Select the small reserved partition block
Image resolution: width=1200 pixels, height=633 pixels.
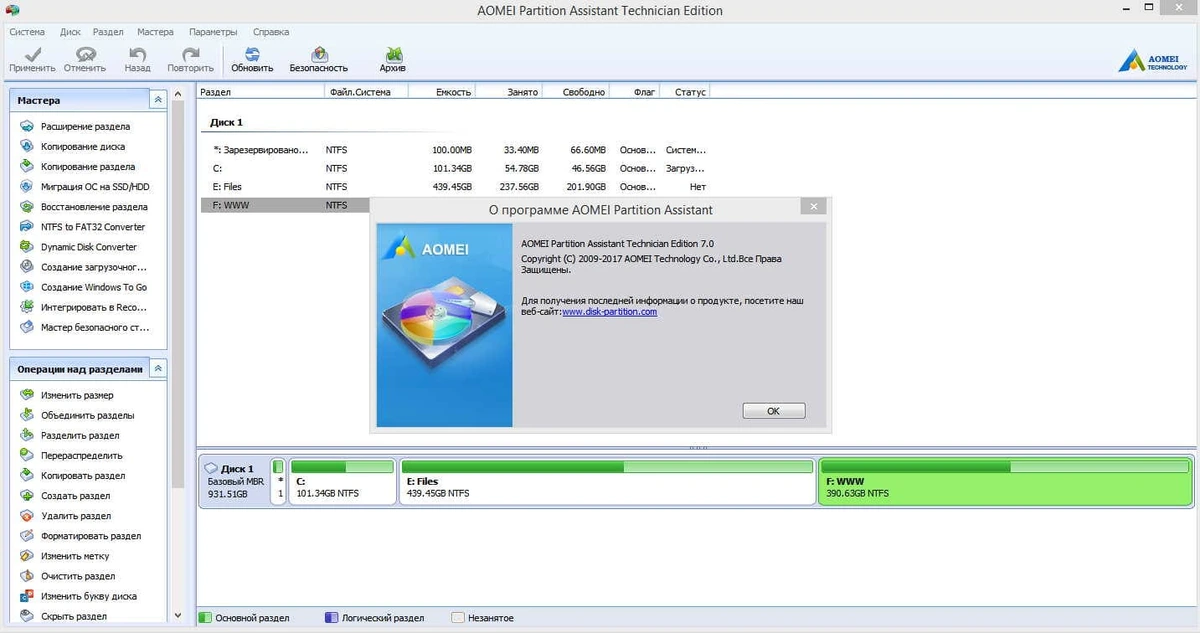coord(279,483)
